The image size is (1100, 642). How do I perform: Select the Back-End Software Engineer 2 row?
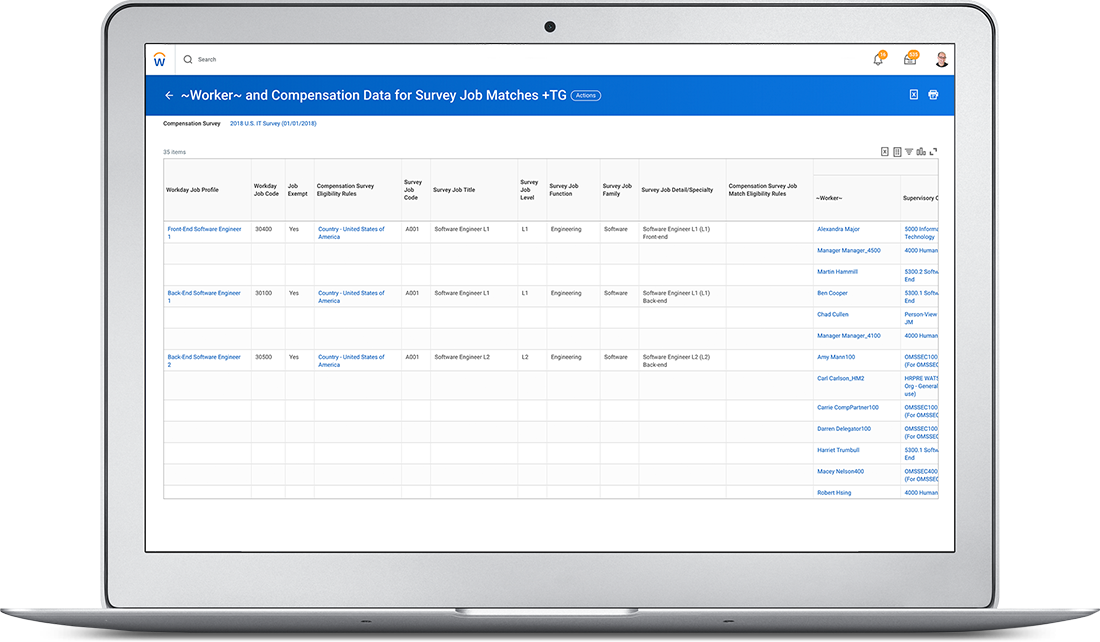pyautogui.click(x=203, y=361)
